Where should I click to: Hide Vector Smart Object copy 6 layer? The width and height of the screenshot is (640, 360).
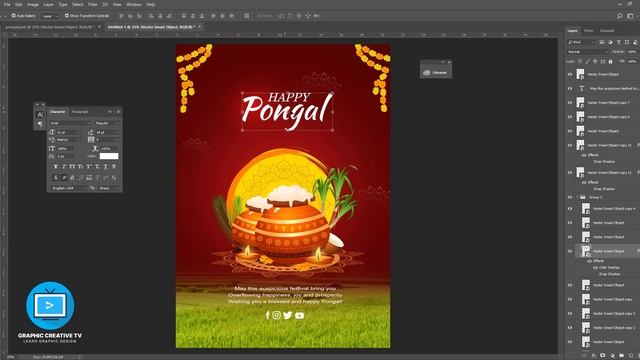pyautogui.click(x=570, y=117)
